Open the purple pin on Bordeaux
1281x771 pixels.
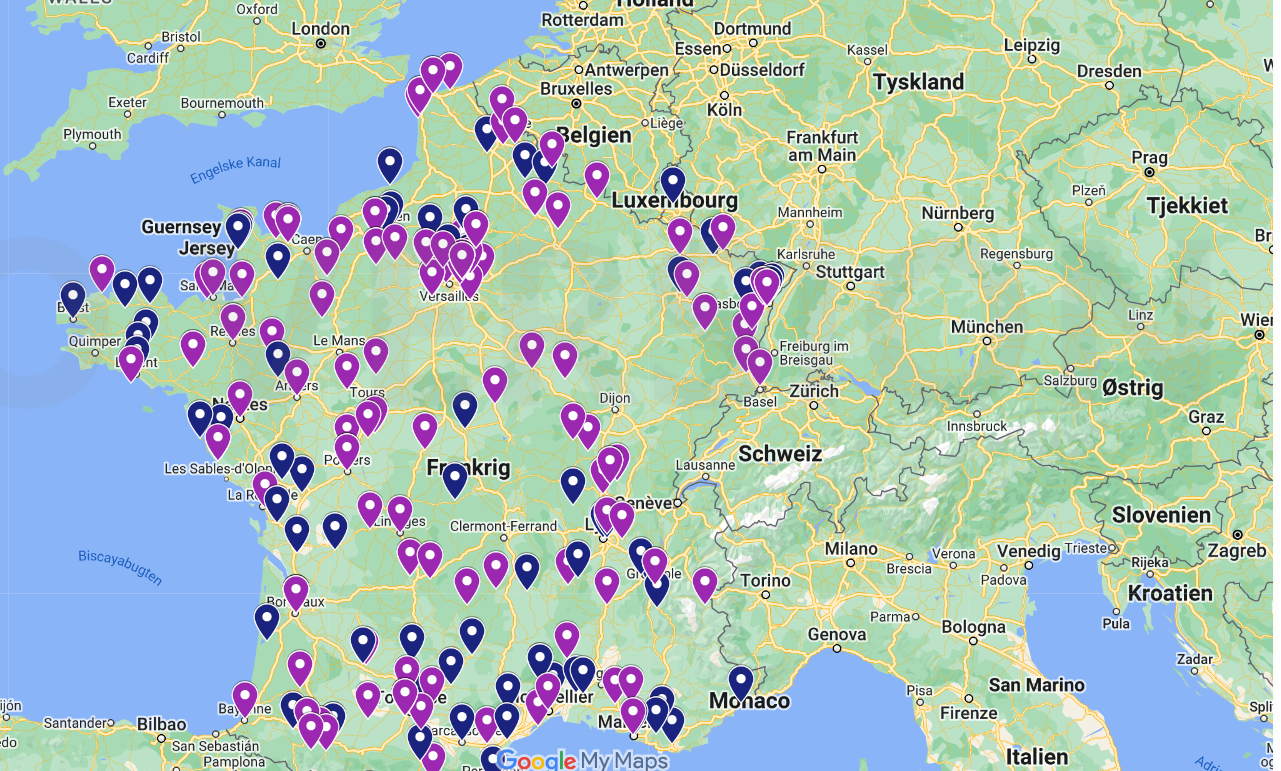tap(295, 591)
